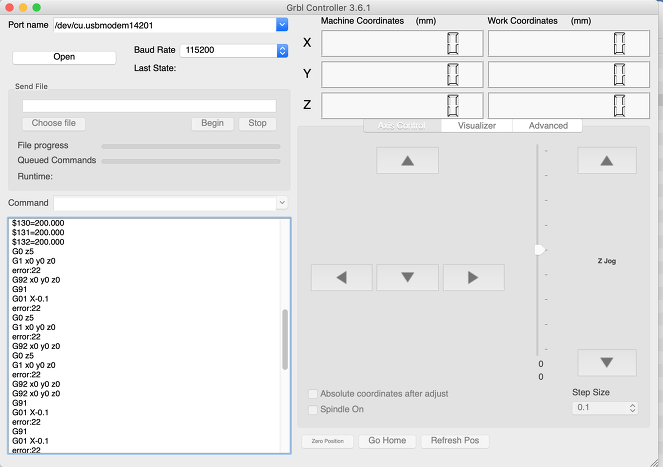Click the Work Coordinates Z display
The image size is (663, 467).
point(569,106)
